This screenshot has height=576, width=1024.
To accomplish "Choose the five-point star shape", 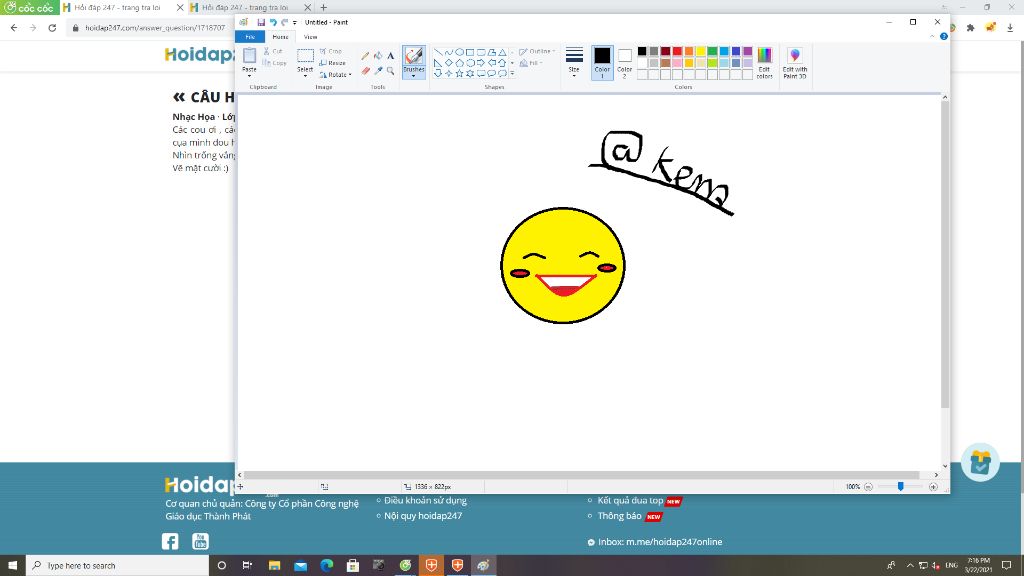I will (459, 74).
